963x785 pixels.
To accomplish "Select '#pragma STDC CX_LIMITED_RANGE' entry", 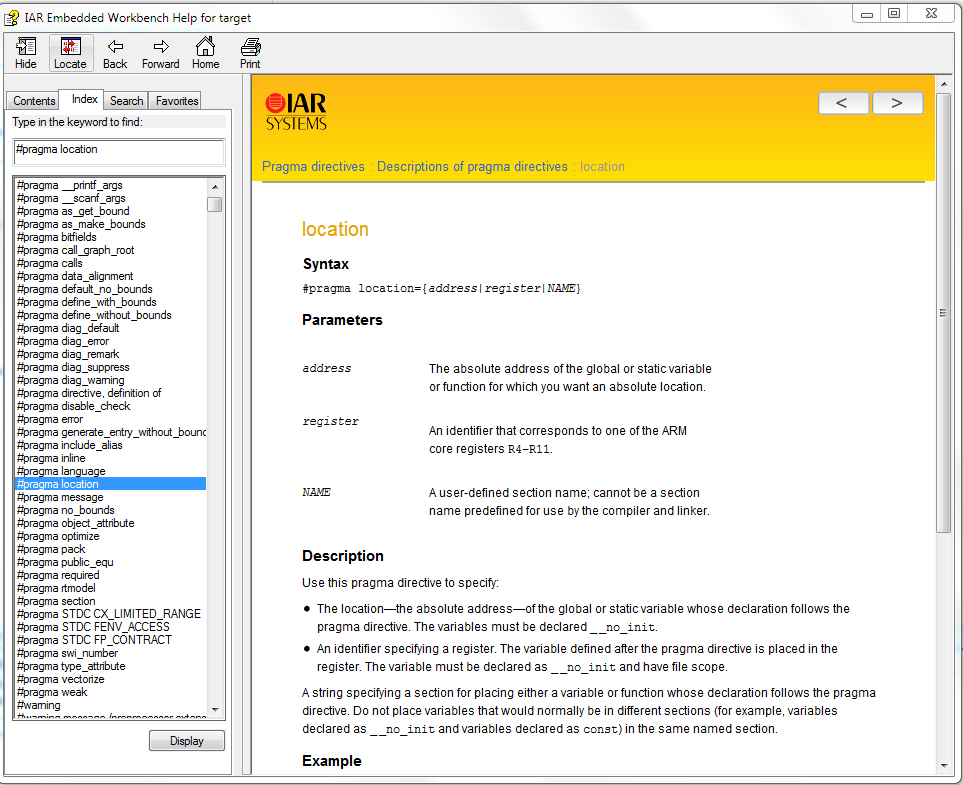I will click(109, 614).
